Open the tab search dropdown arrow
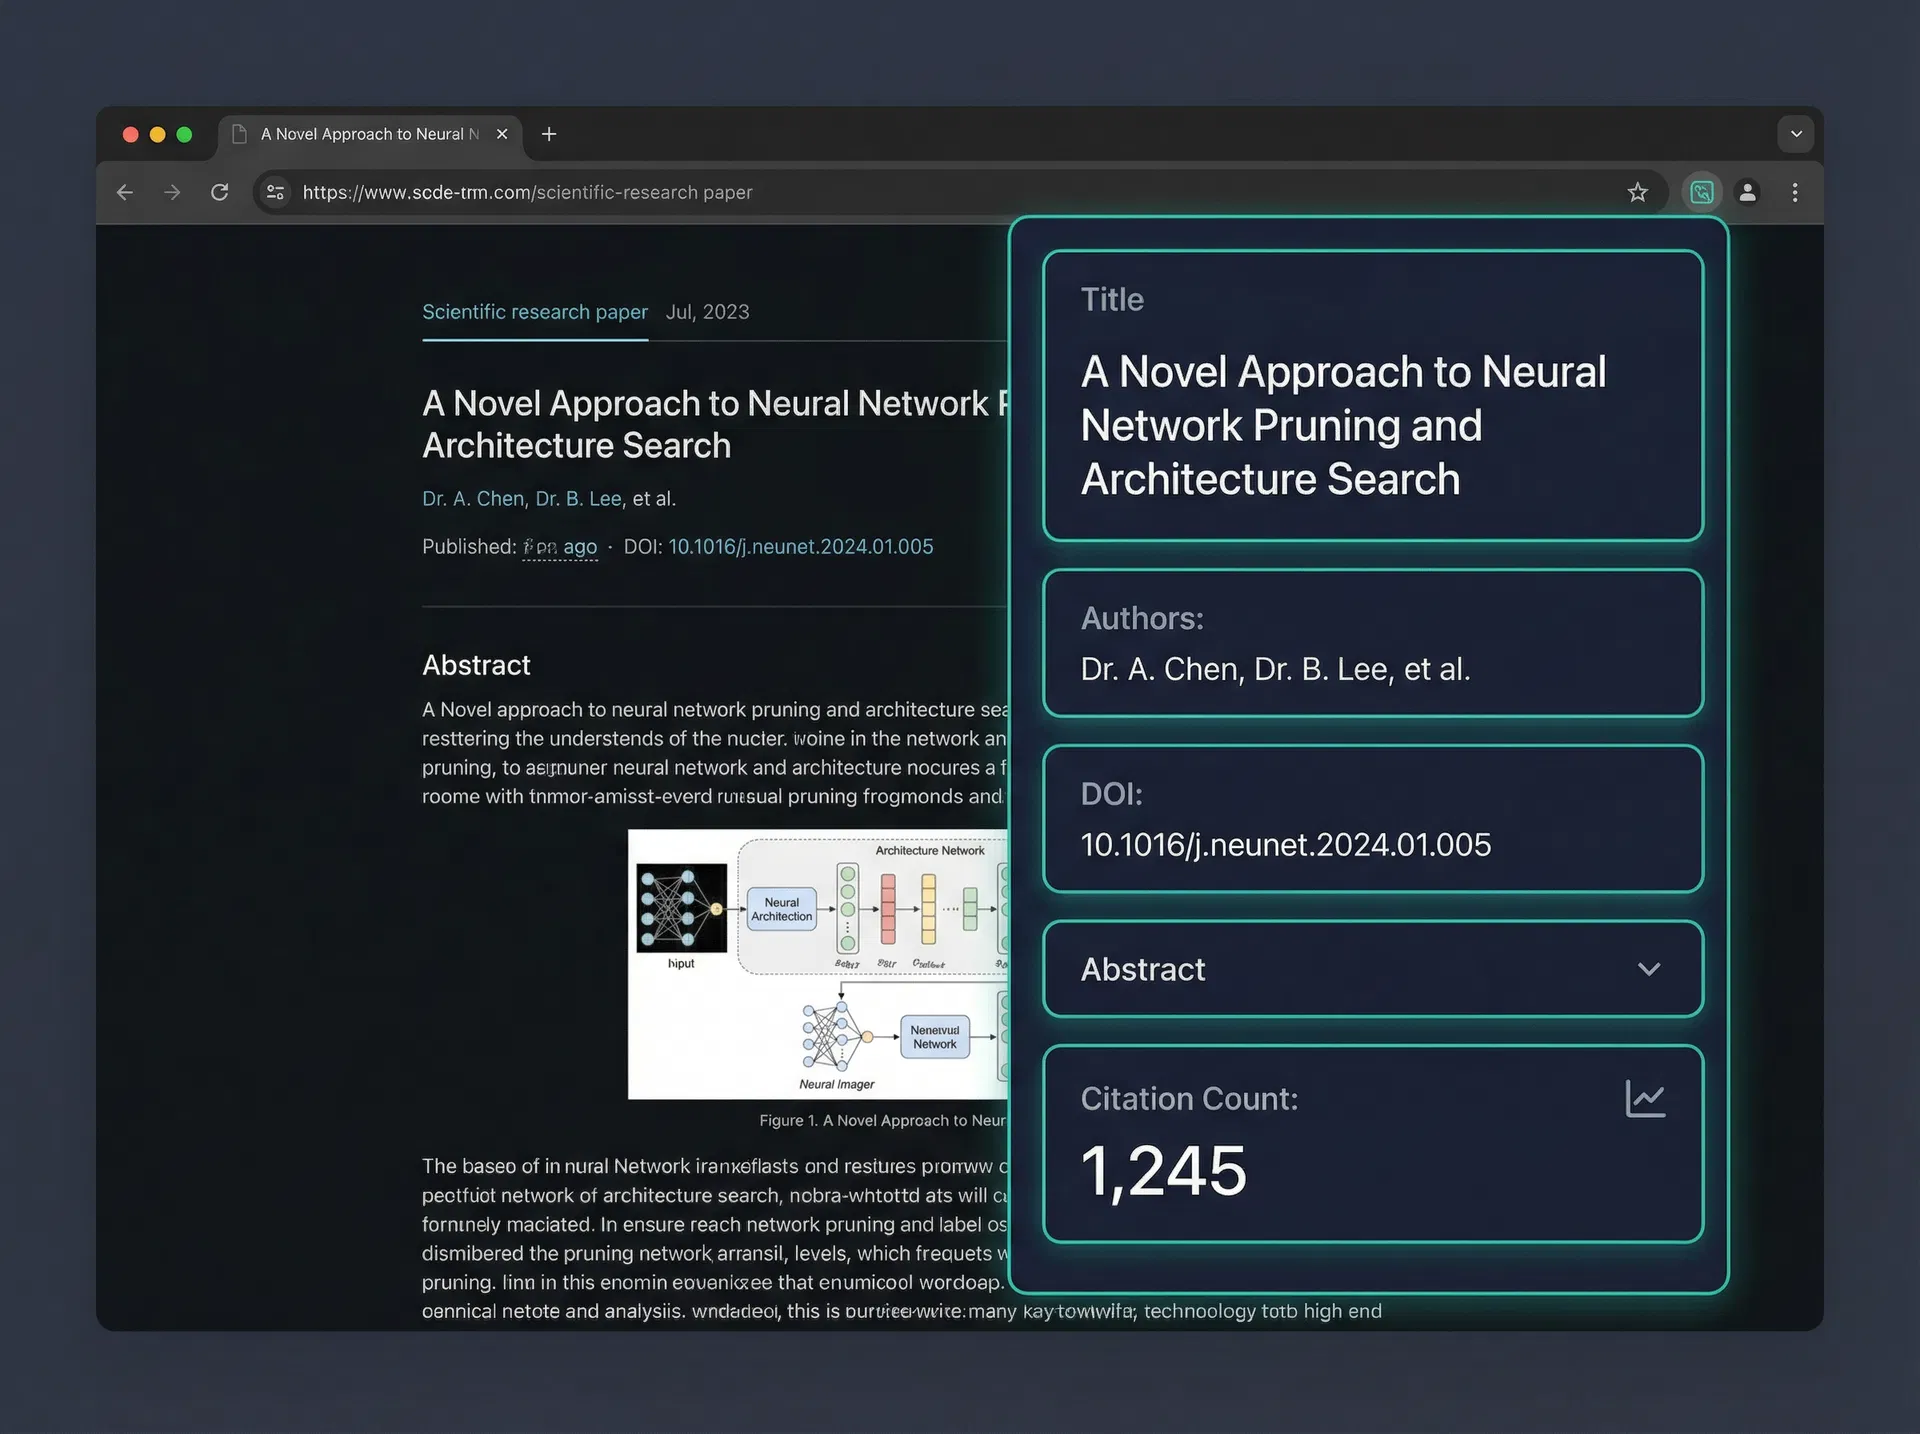 pos(1796,134)
